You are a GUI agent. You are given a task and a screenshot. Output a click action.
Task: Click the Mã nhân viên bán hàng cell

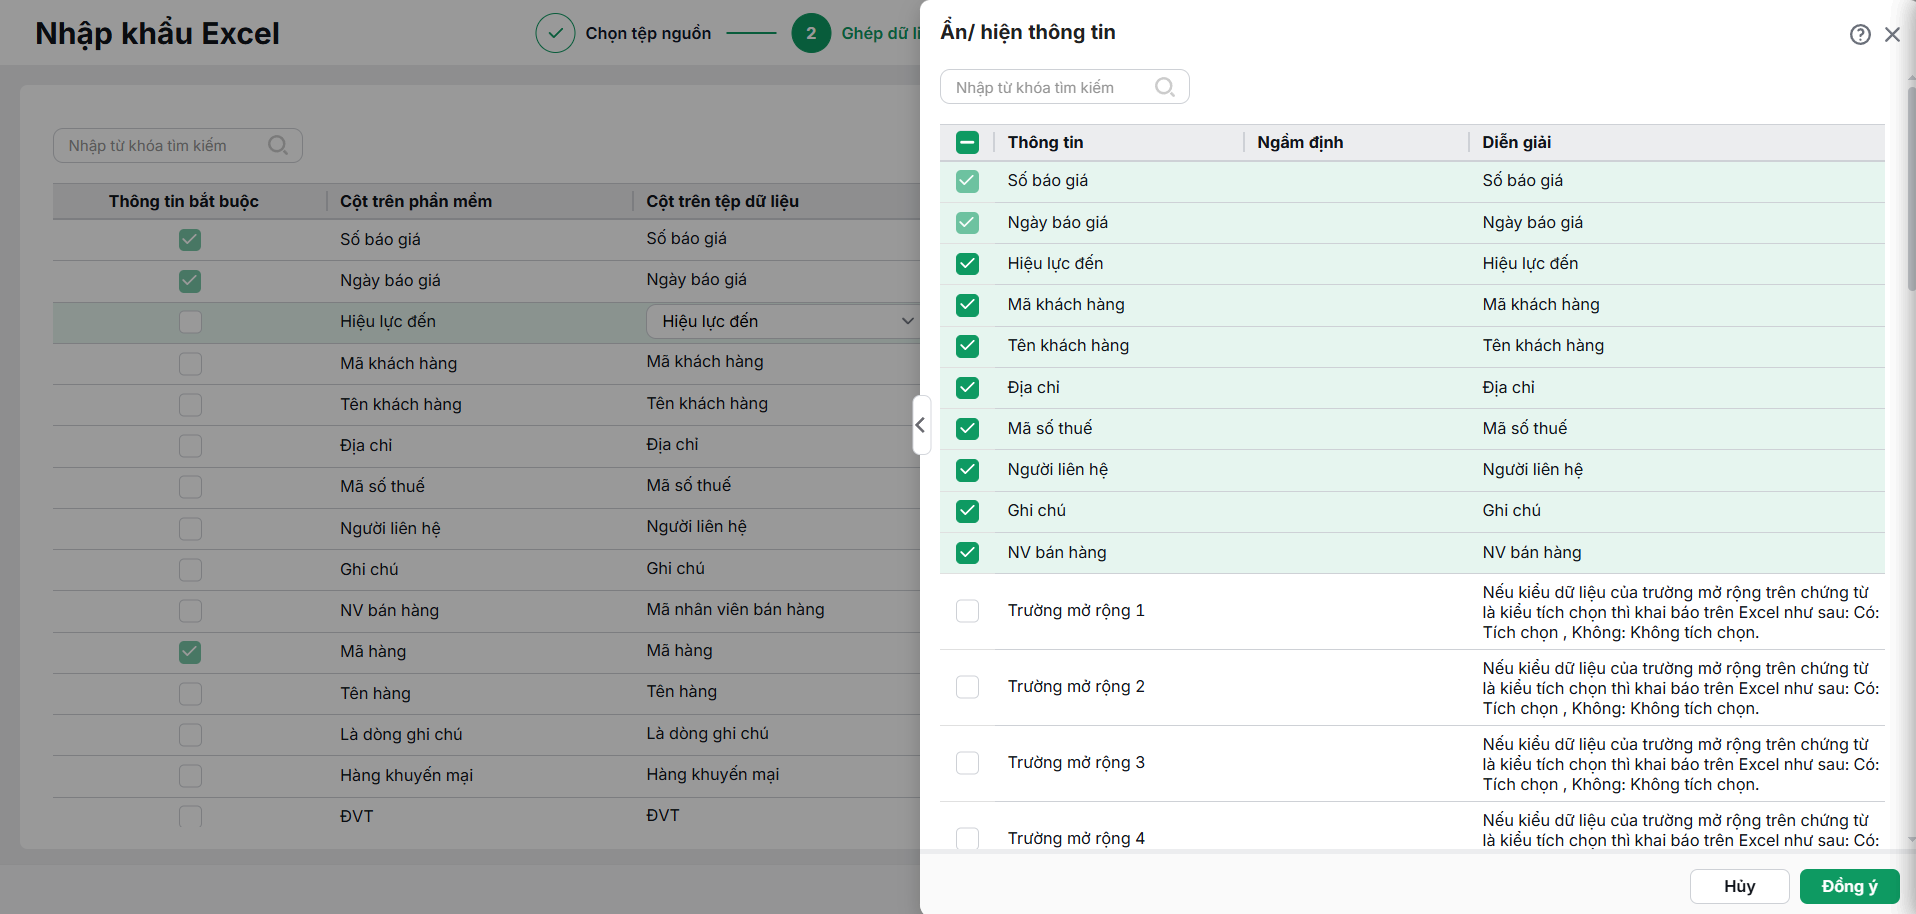(735, 609)
